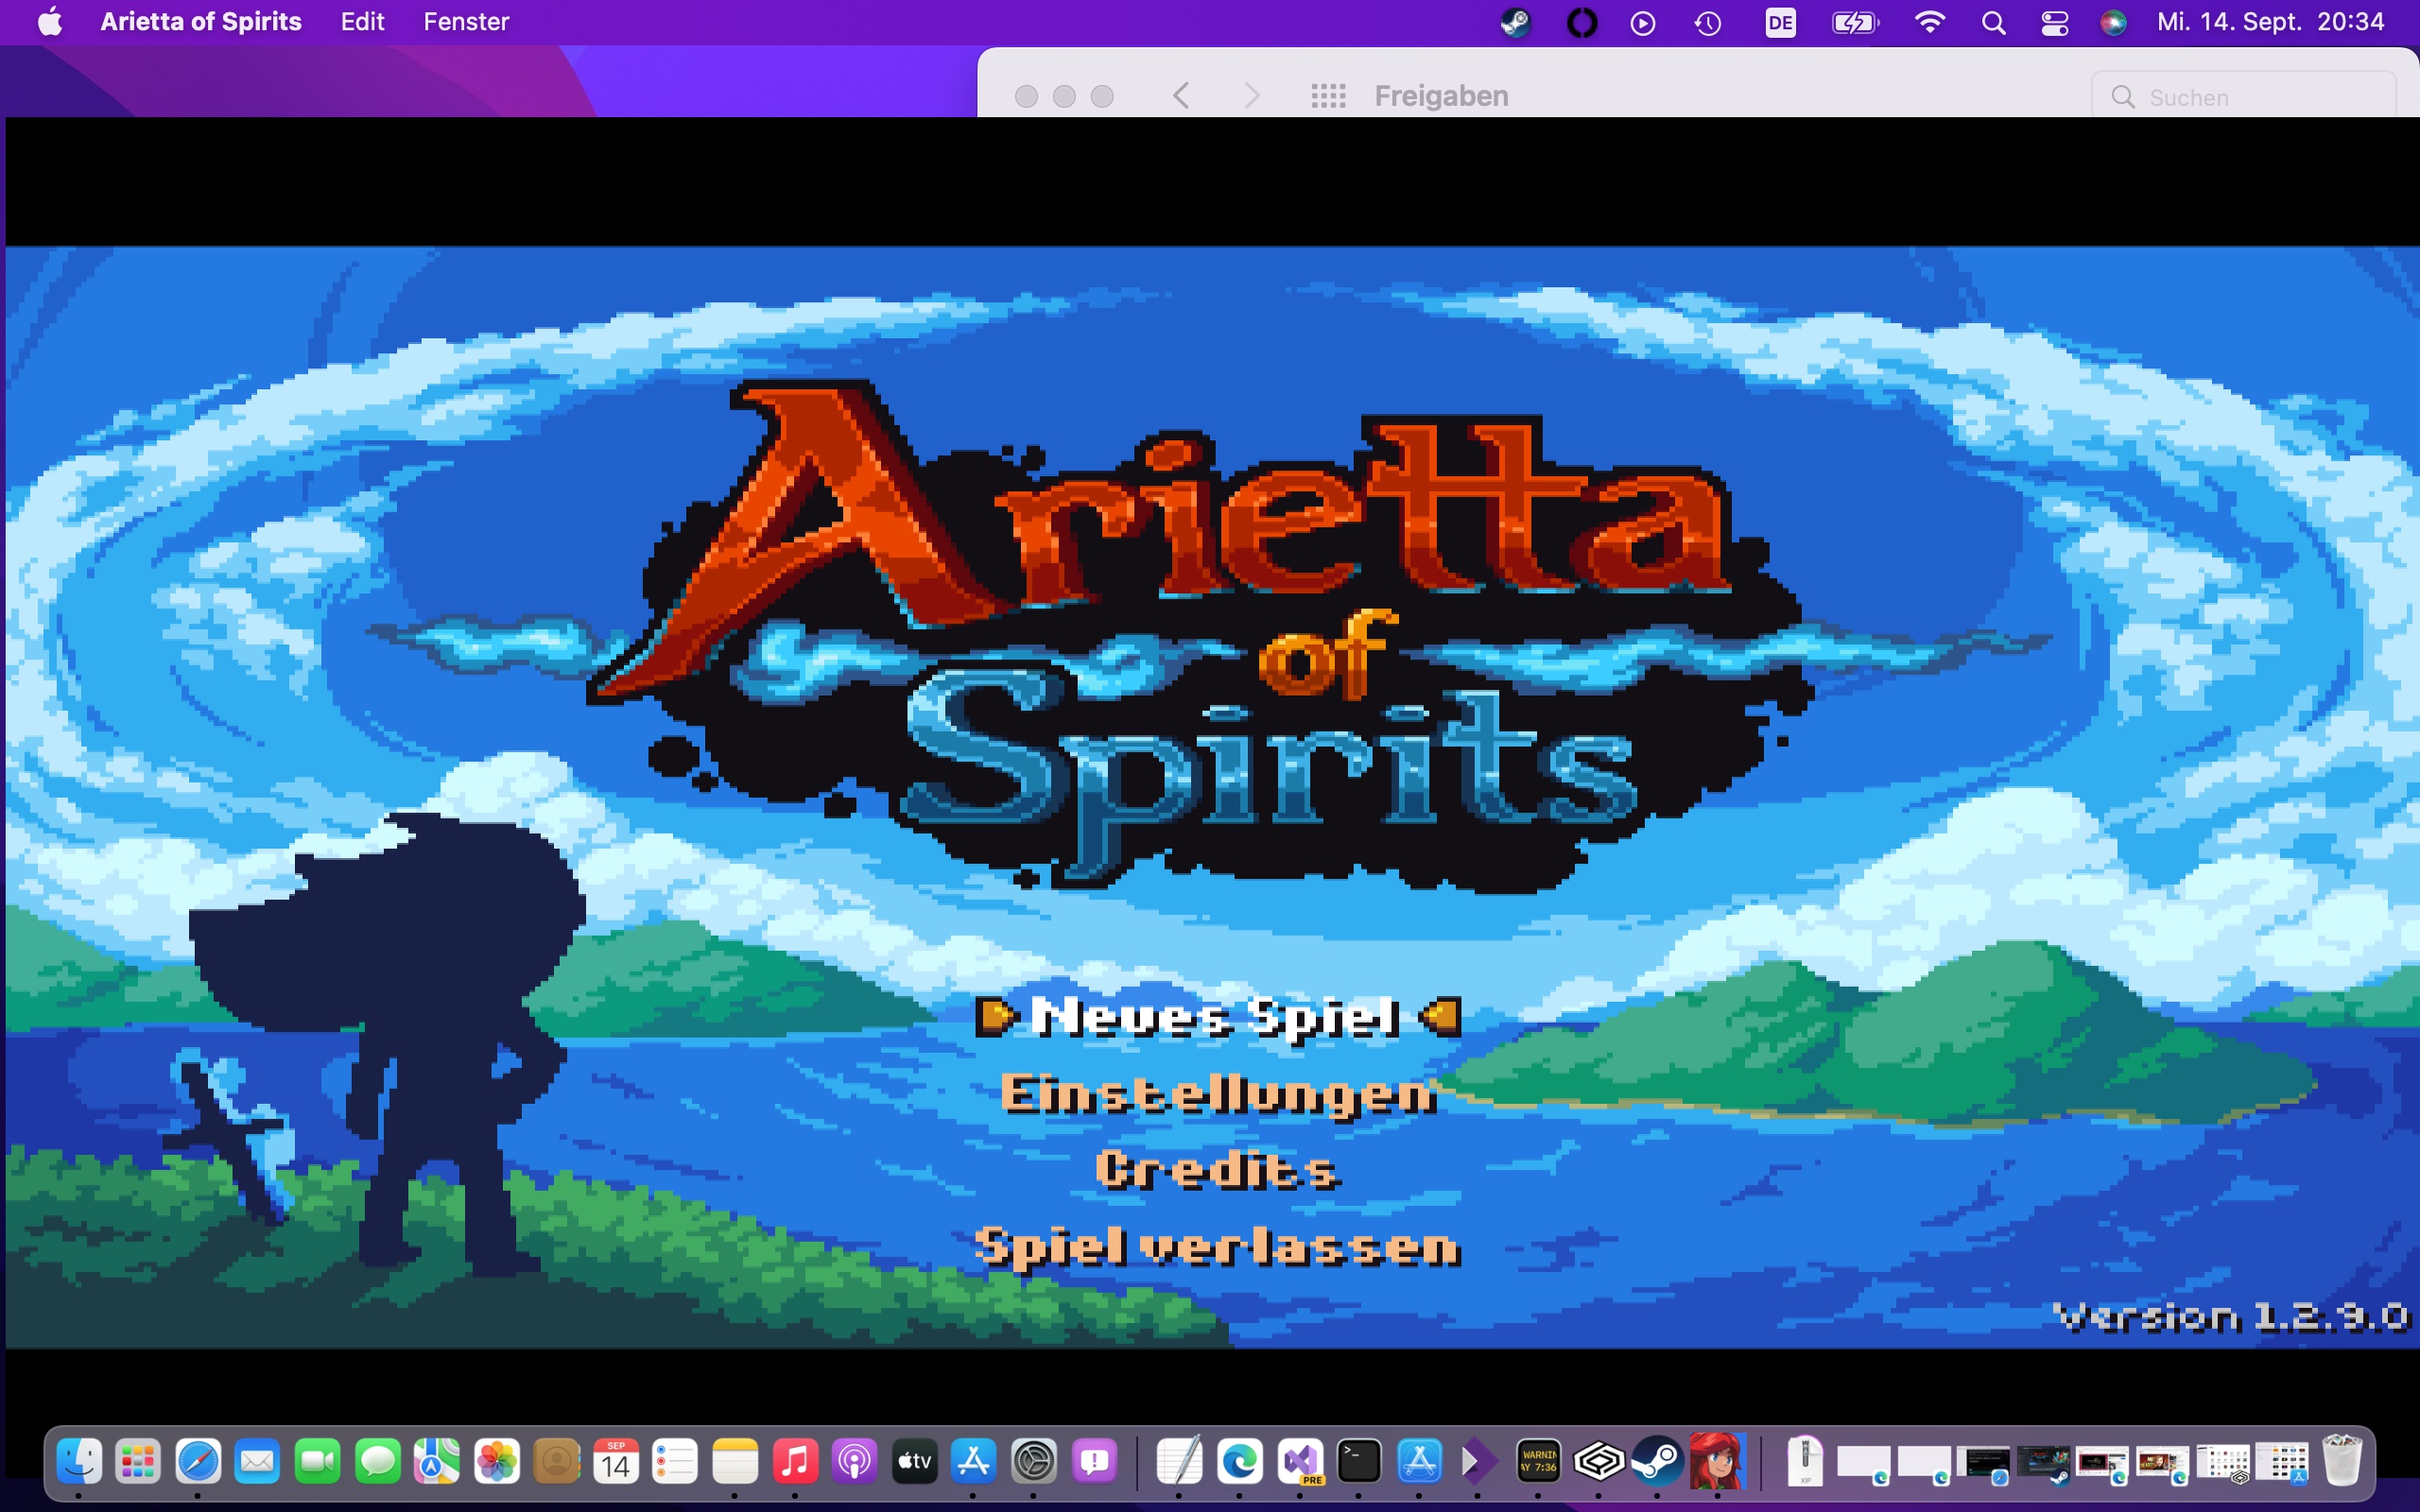Click the circled play icon in menu bar
2420x1512 pixels.
pos(1643,22)
